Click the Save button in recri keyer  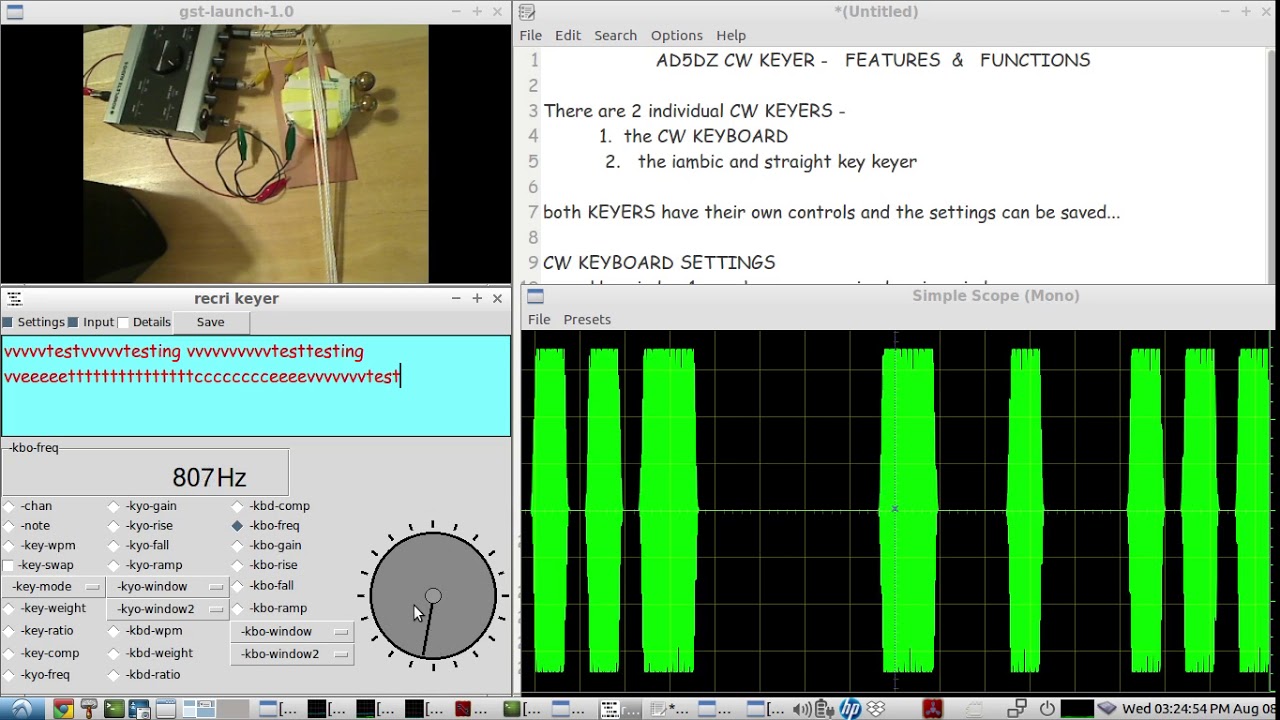click(210, 322)
